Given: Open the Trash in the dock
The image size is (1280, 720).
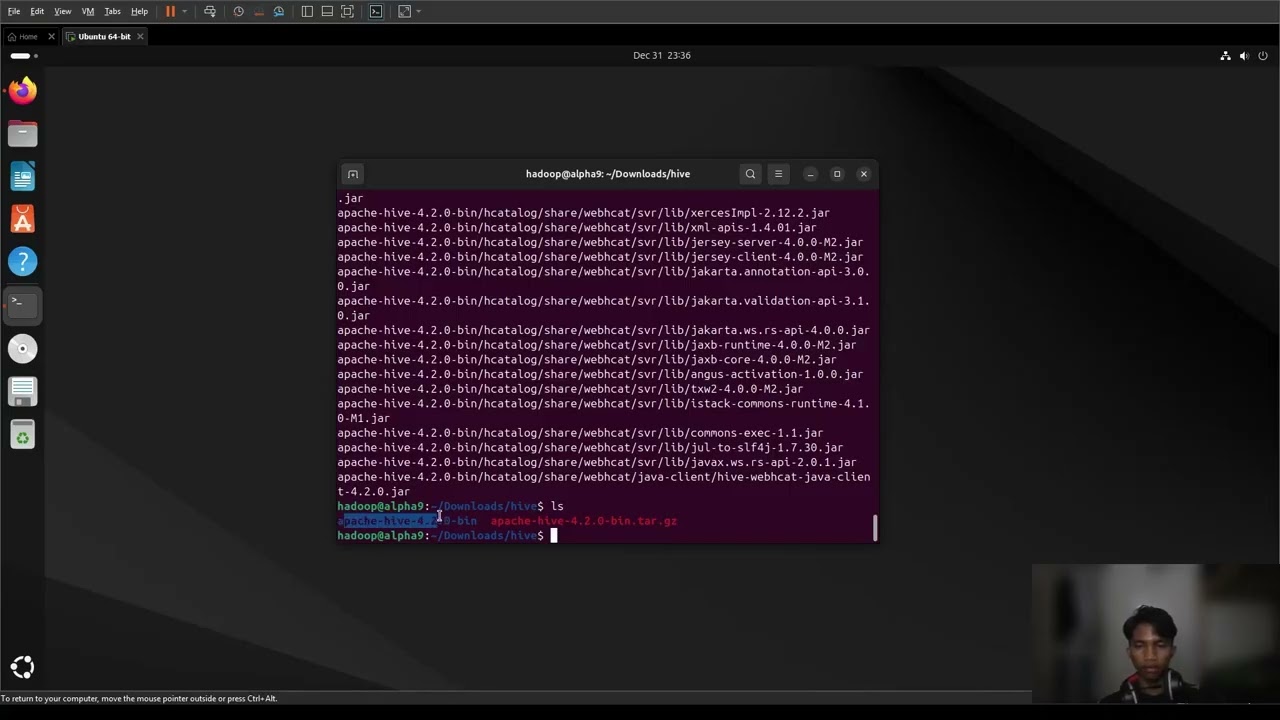Looking at the screenshot, I should click(x=23, y=434).
